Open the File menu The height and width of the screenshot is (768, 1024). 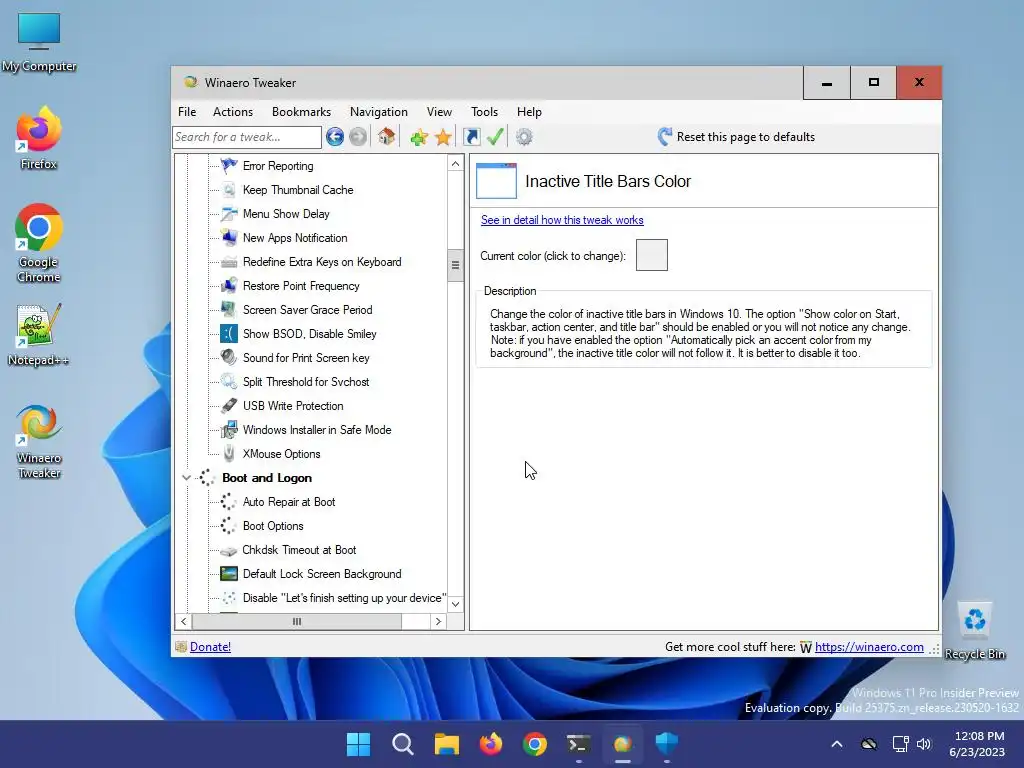pos(187,112)
